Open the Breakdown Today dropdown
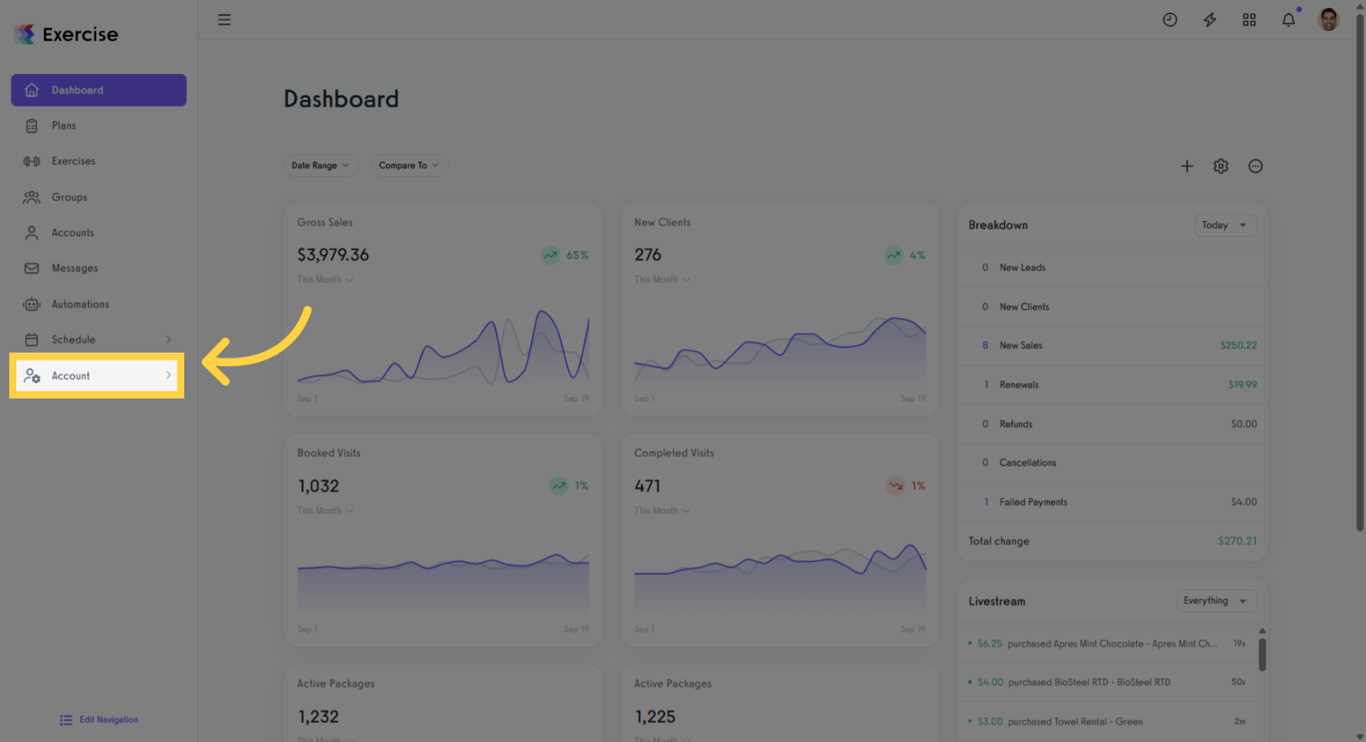Image resolution: width=1366 pixels, height=742 pixels. pyautogui.click(x=1225, y=225)
